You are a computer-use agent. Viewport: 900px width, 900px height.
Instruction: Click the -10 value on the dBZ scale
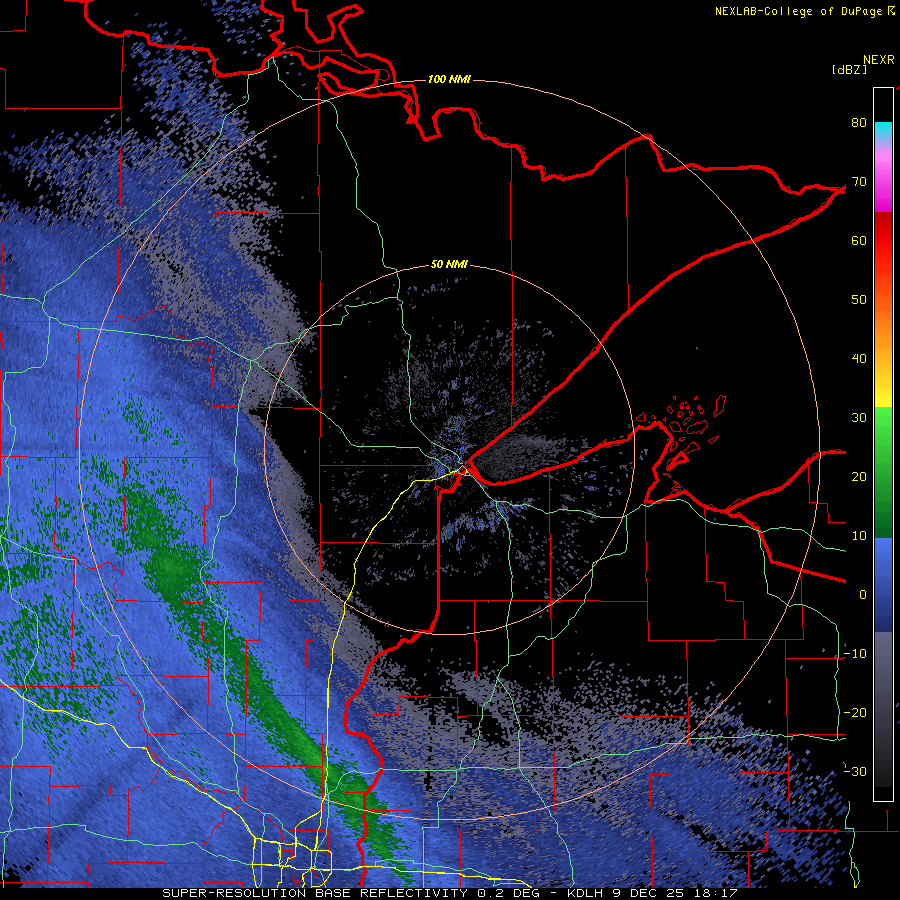(x=855, y=654)
